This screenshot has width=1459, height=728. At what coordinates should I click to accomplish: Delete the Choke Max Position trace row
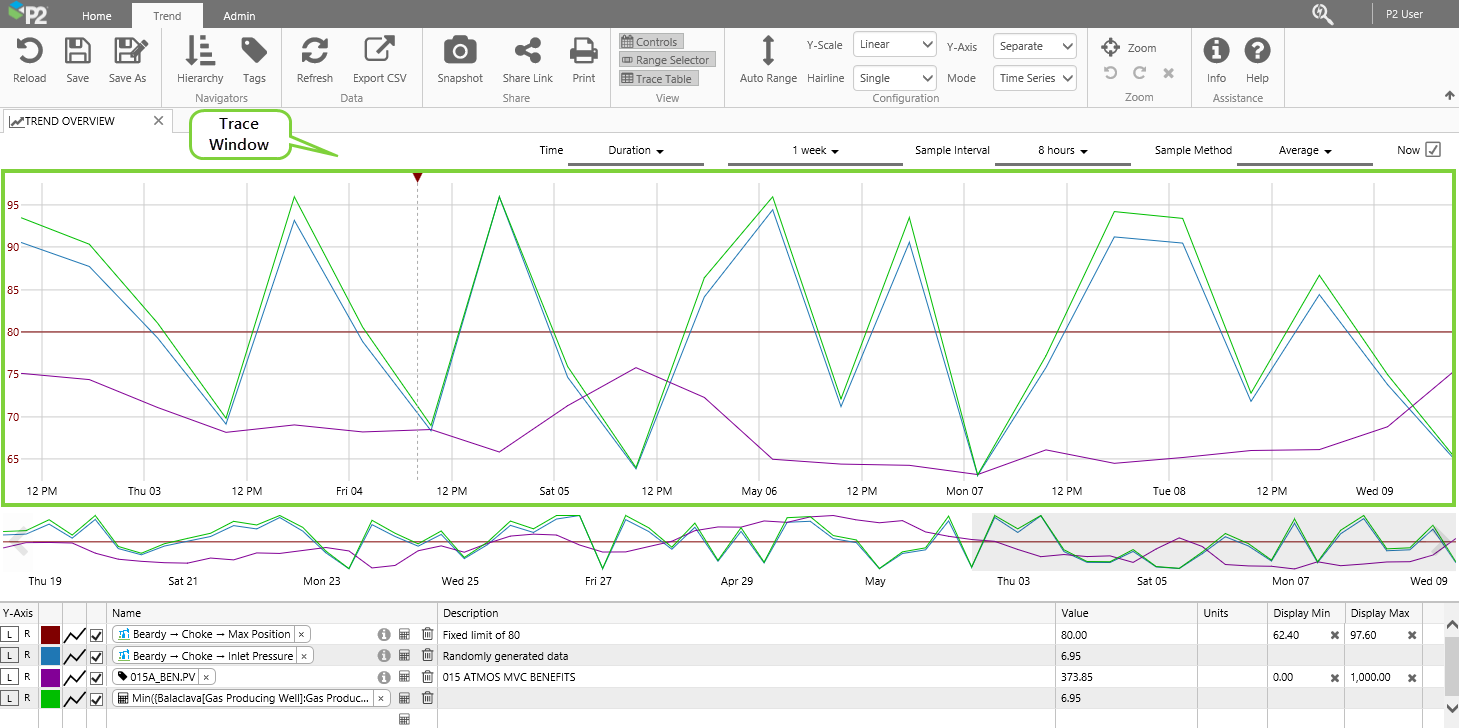click(427, 634)
